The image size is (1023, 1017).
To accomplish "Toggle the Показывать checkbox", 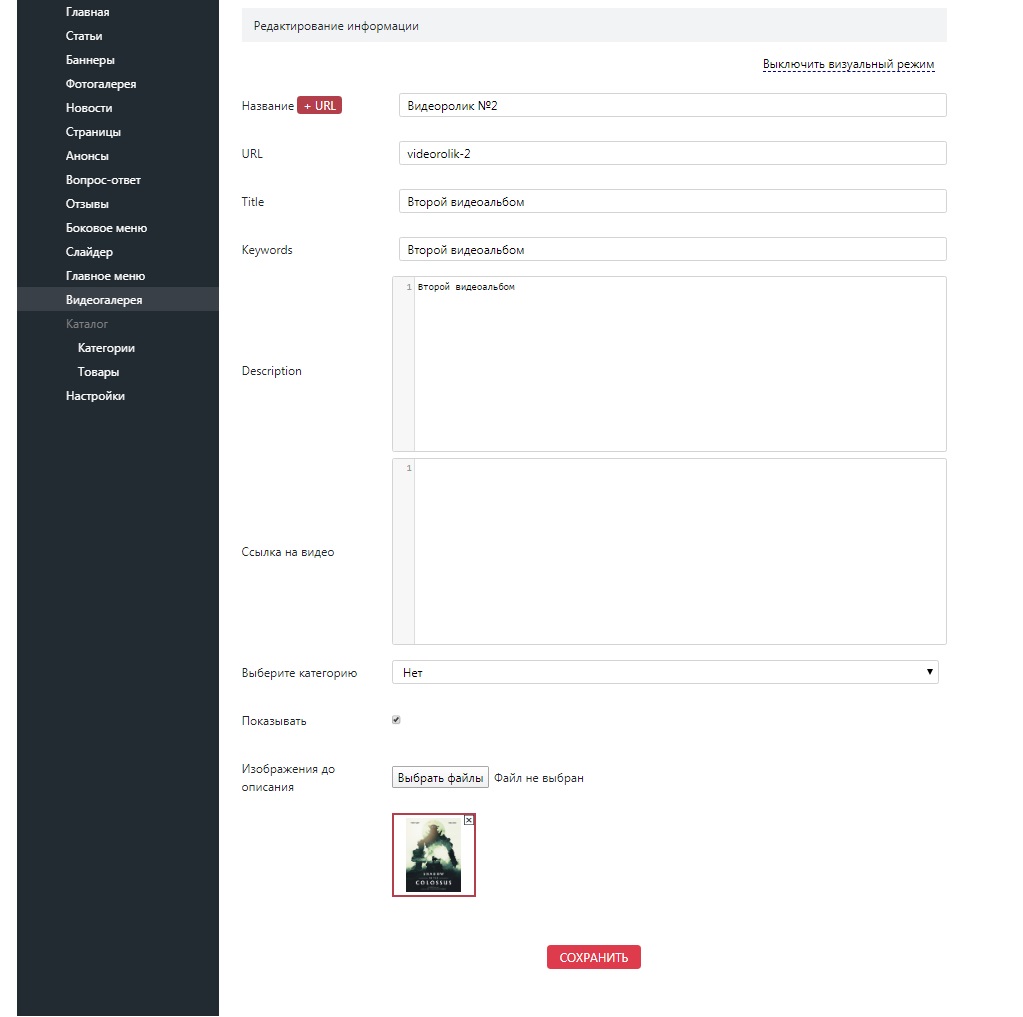I will [396, 720].
